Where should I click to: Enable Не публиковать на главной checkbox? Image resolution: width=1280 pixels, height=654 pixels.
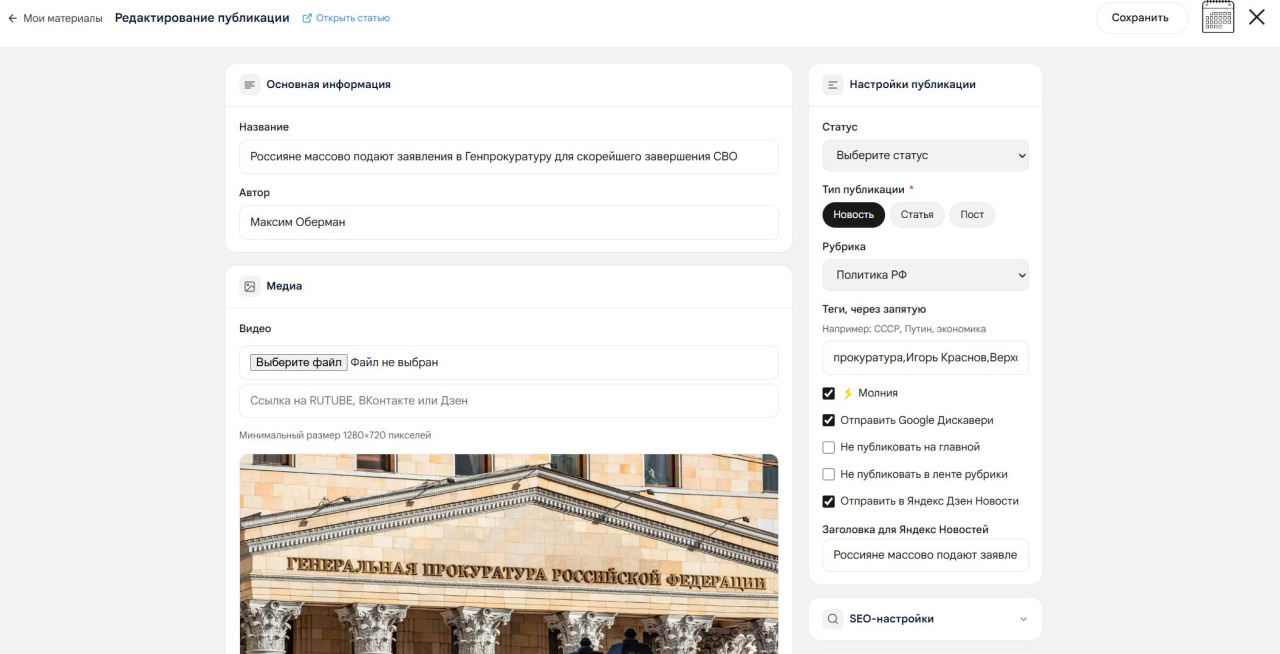(x=828, y=447)
